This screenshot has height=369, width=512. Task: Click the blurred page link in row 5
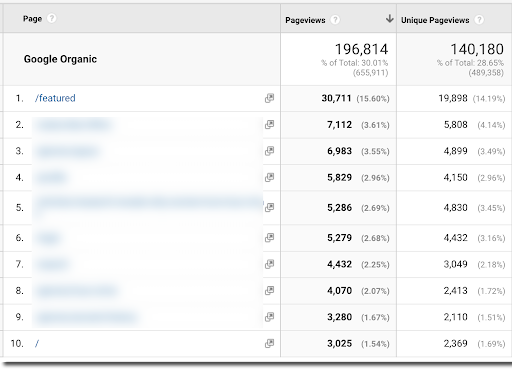point(149,203)
